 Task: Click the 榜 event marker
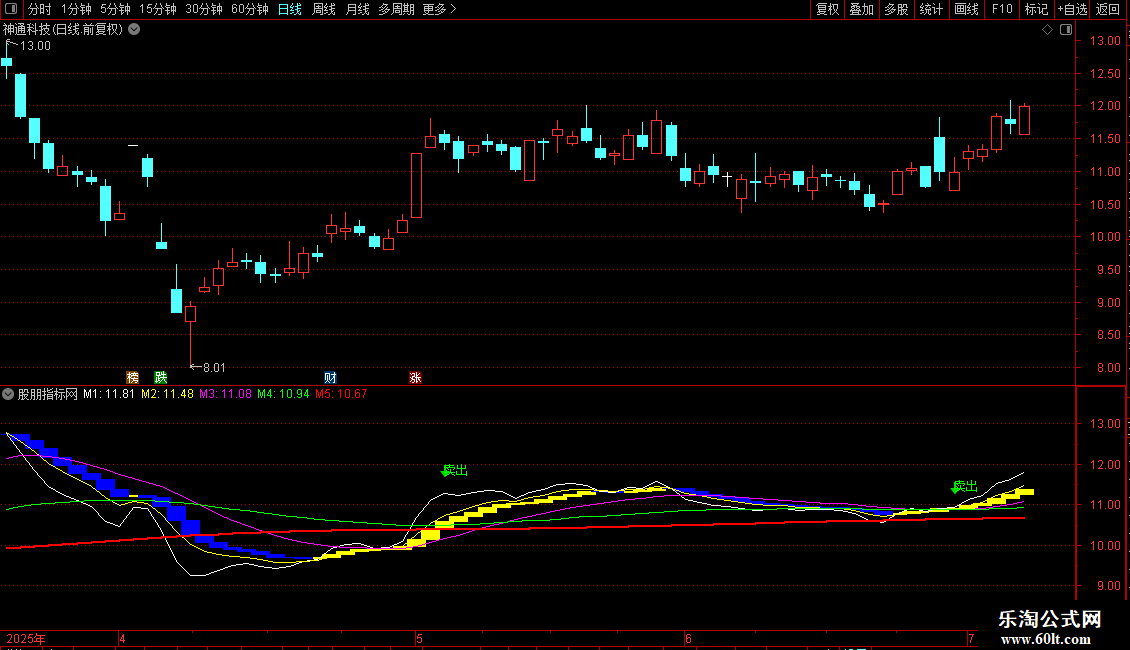click(x=133, y=378)
